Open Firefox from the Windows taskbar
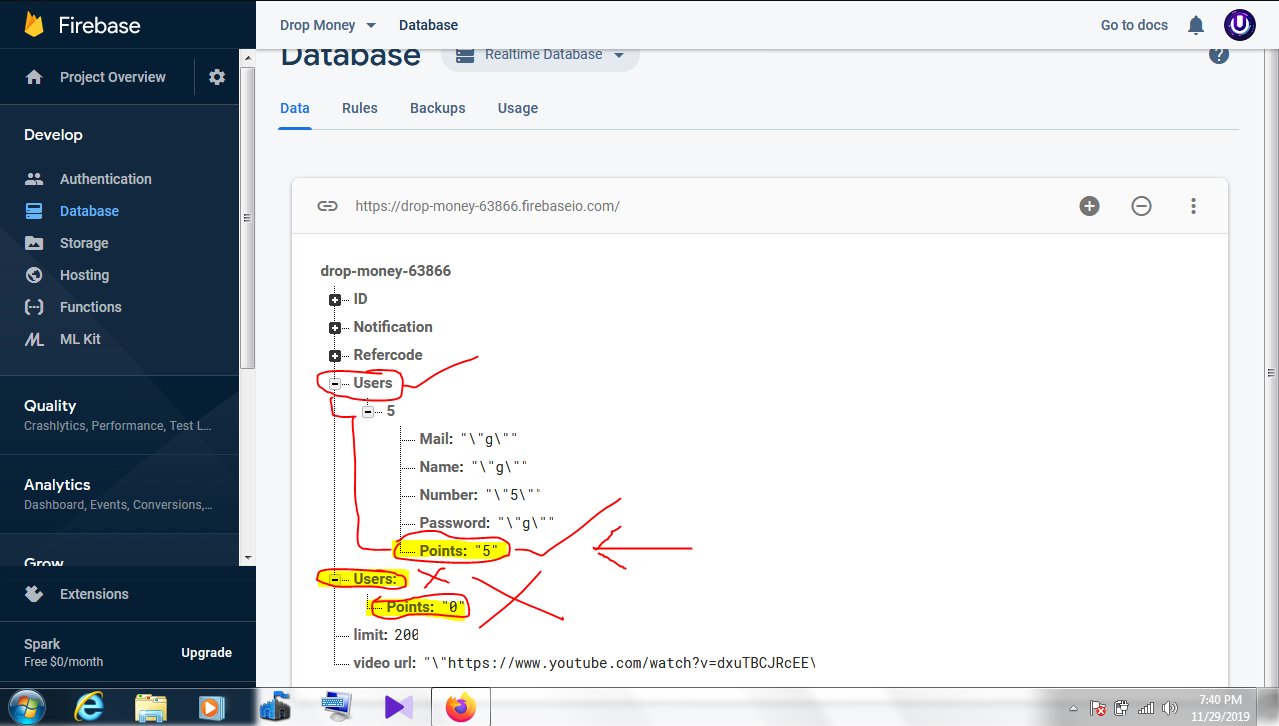 pyautogui.click(x=461, y=707)
